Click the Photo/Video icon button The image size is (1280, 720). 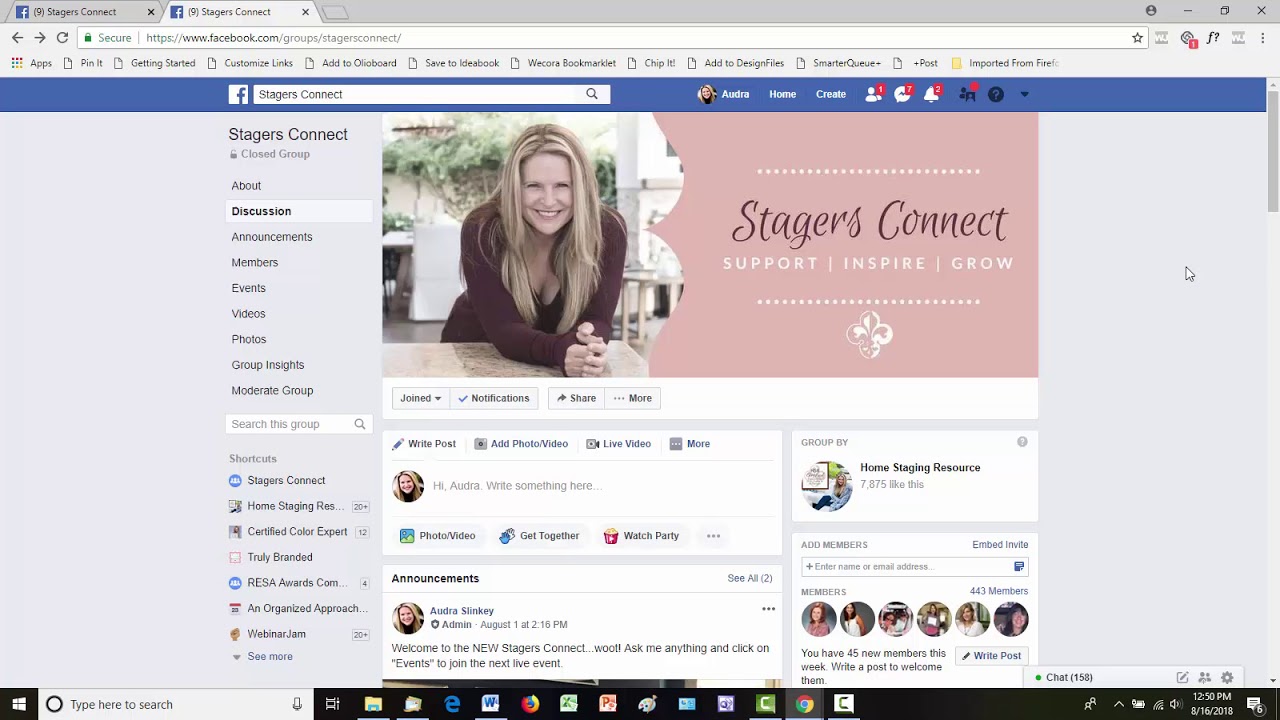[438, 536]
